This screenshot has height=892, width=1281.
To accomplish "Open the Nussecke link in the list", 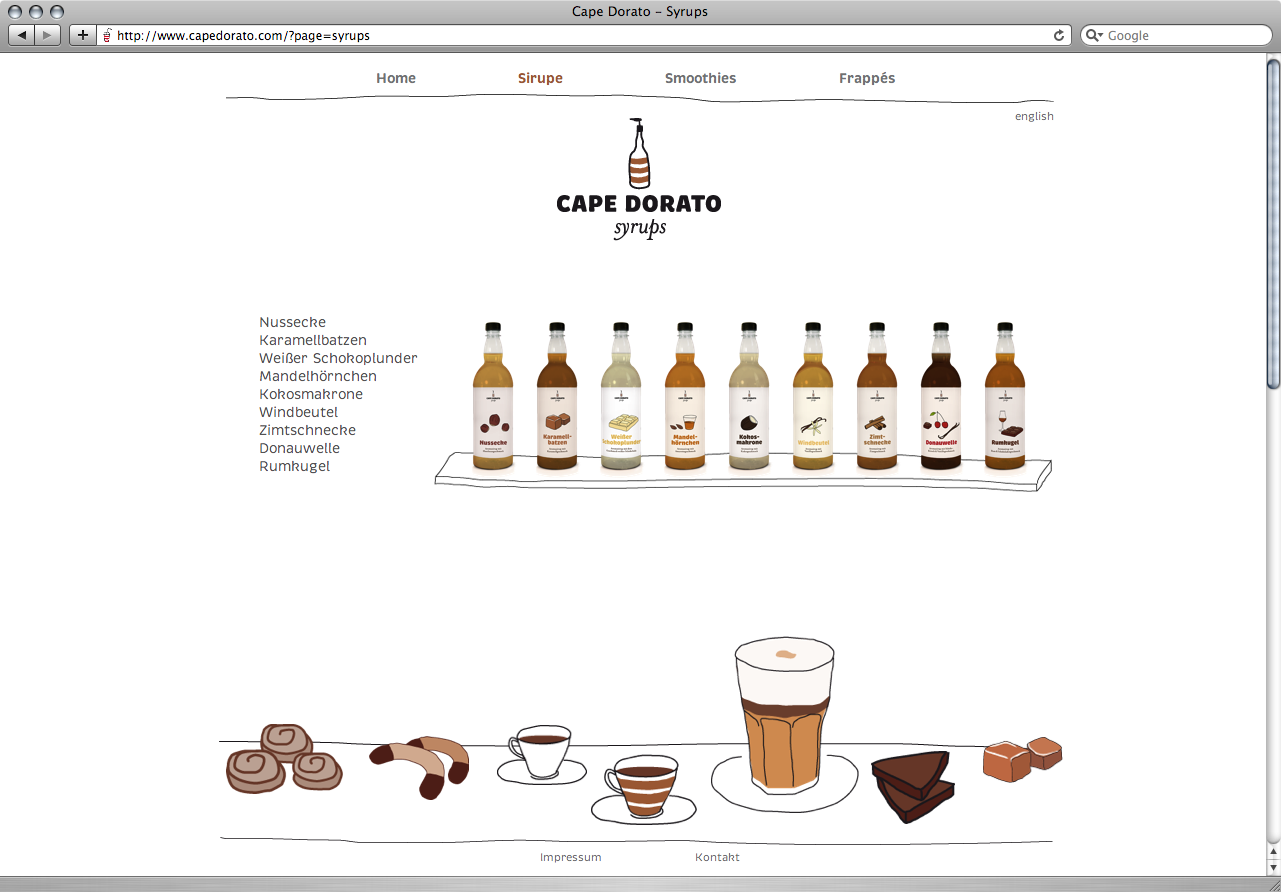I will click(292, 322).
